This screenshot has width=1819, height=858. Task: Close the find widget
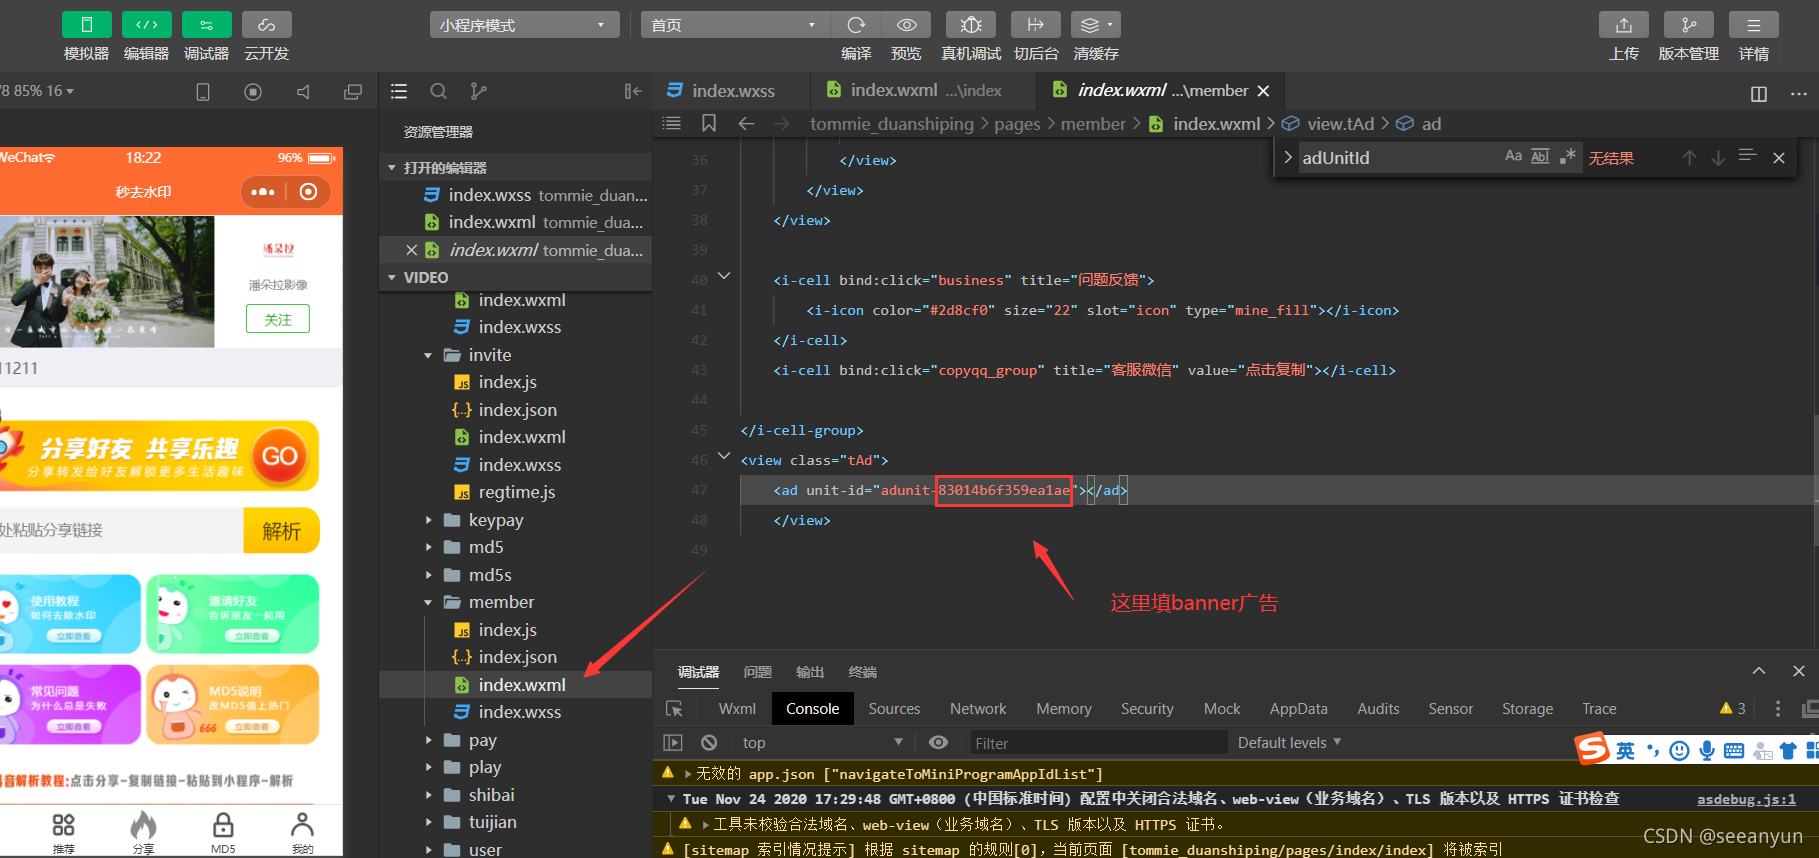[1779, 157]
